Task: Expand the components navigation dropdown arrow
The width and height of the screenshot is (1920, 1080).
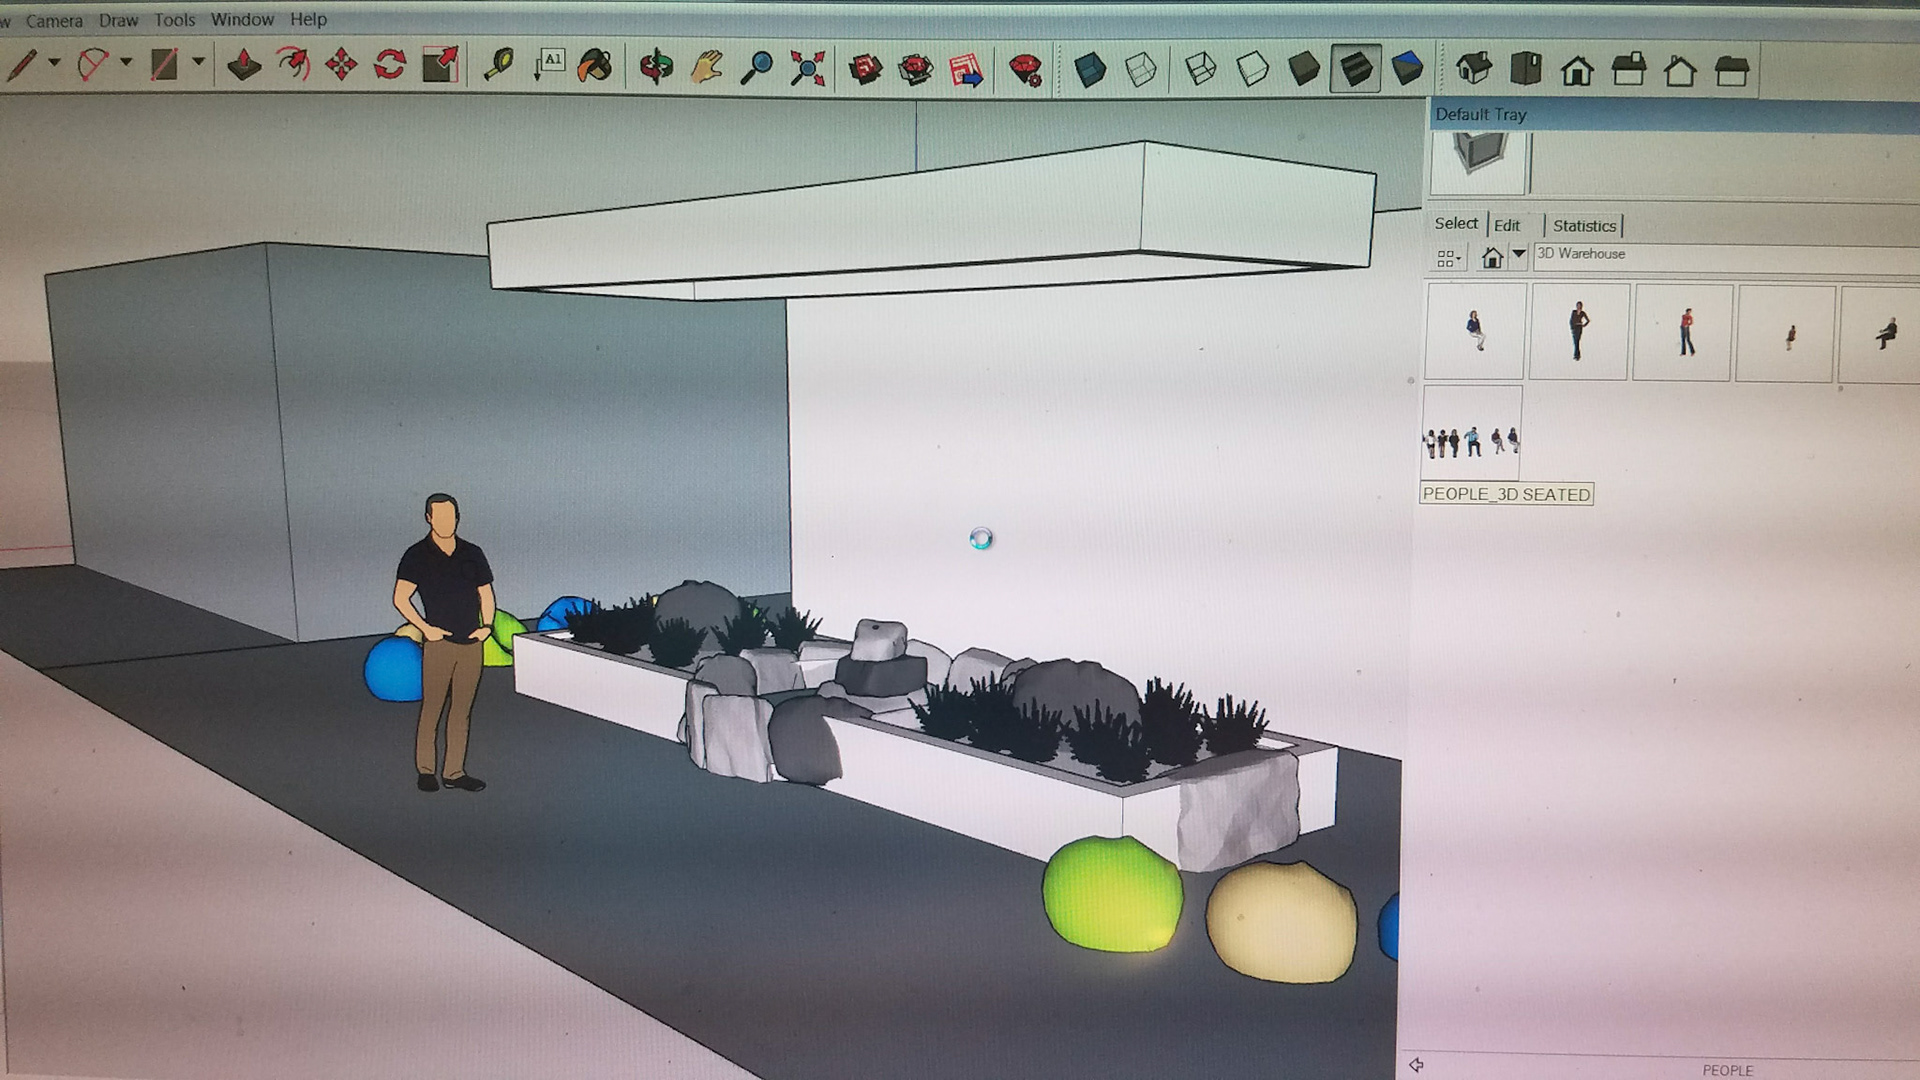Action: coord(1519,255)
